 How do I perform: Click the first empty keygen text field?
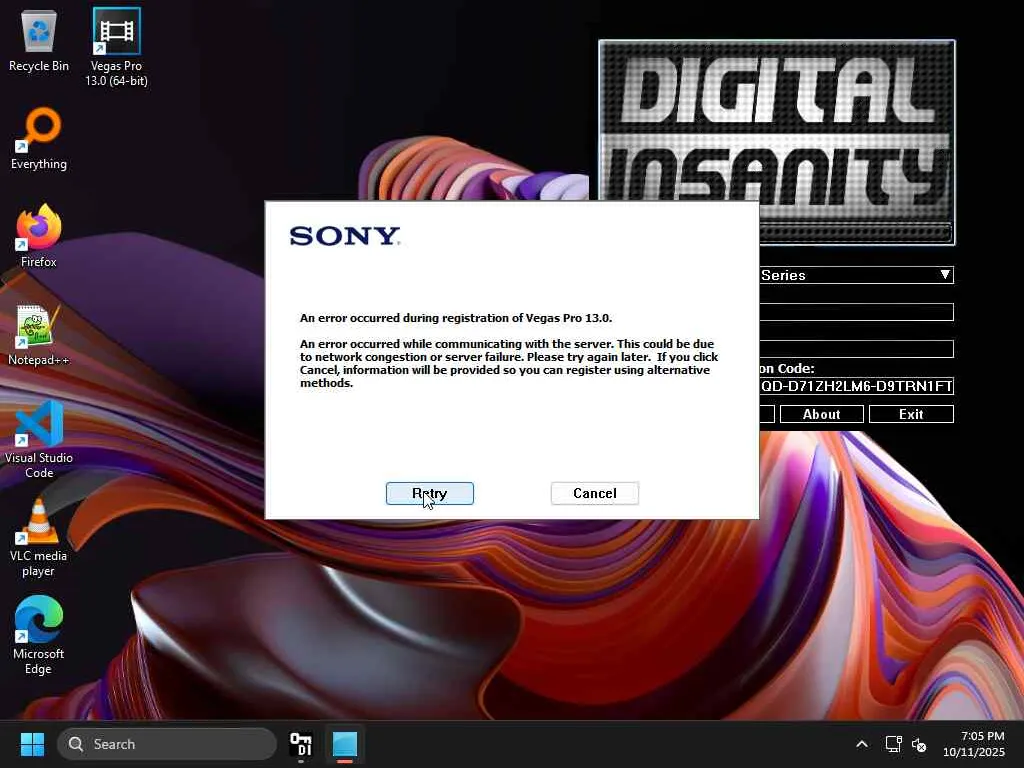(x=856, y=312)
